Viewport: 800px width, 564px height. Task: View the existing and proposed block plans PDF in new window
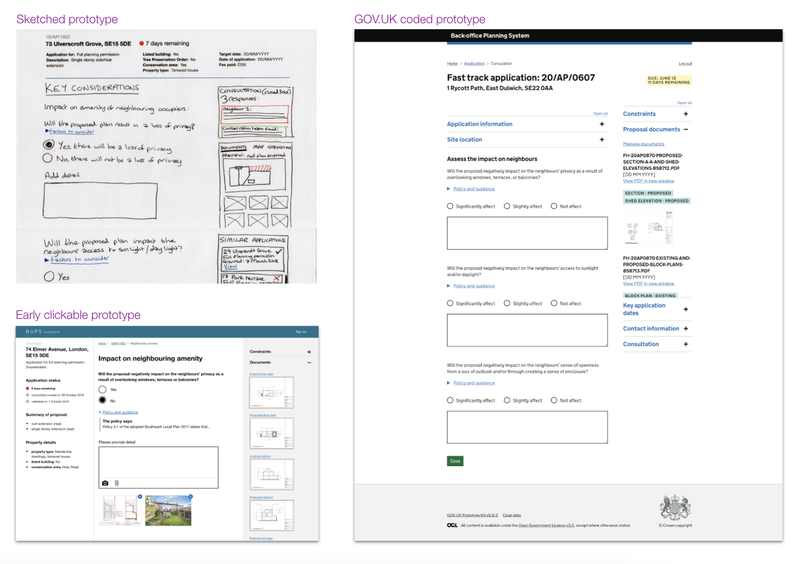tap(648, 283)
